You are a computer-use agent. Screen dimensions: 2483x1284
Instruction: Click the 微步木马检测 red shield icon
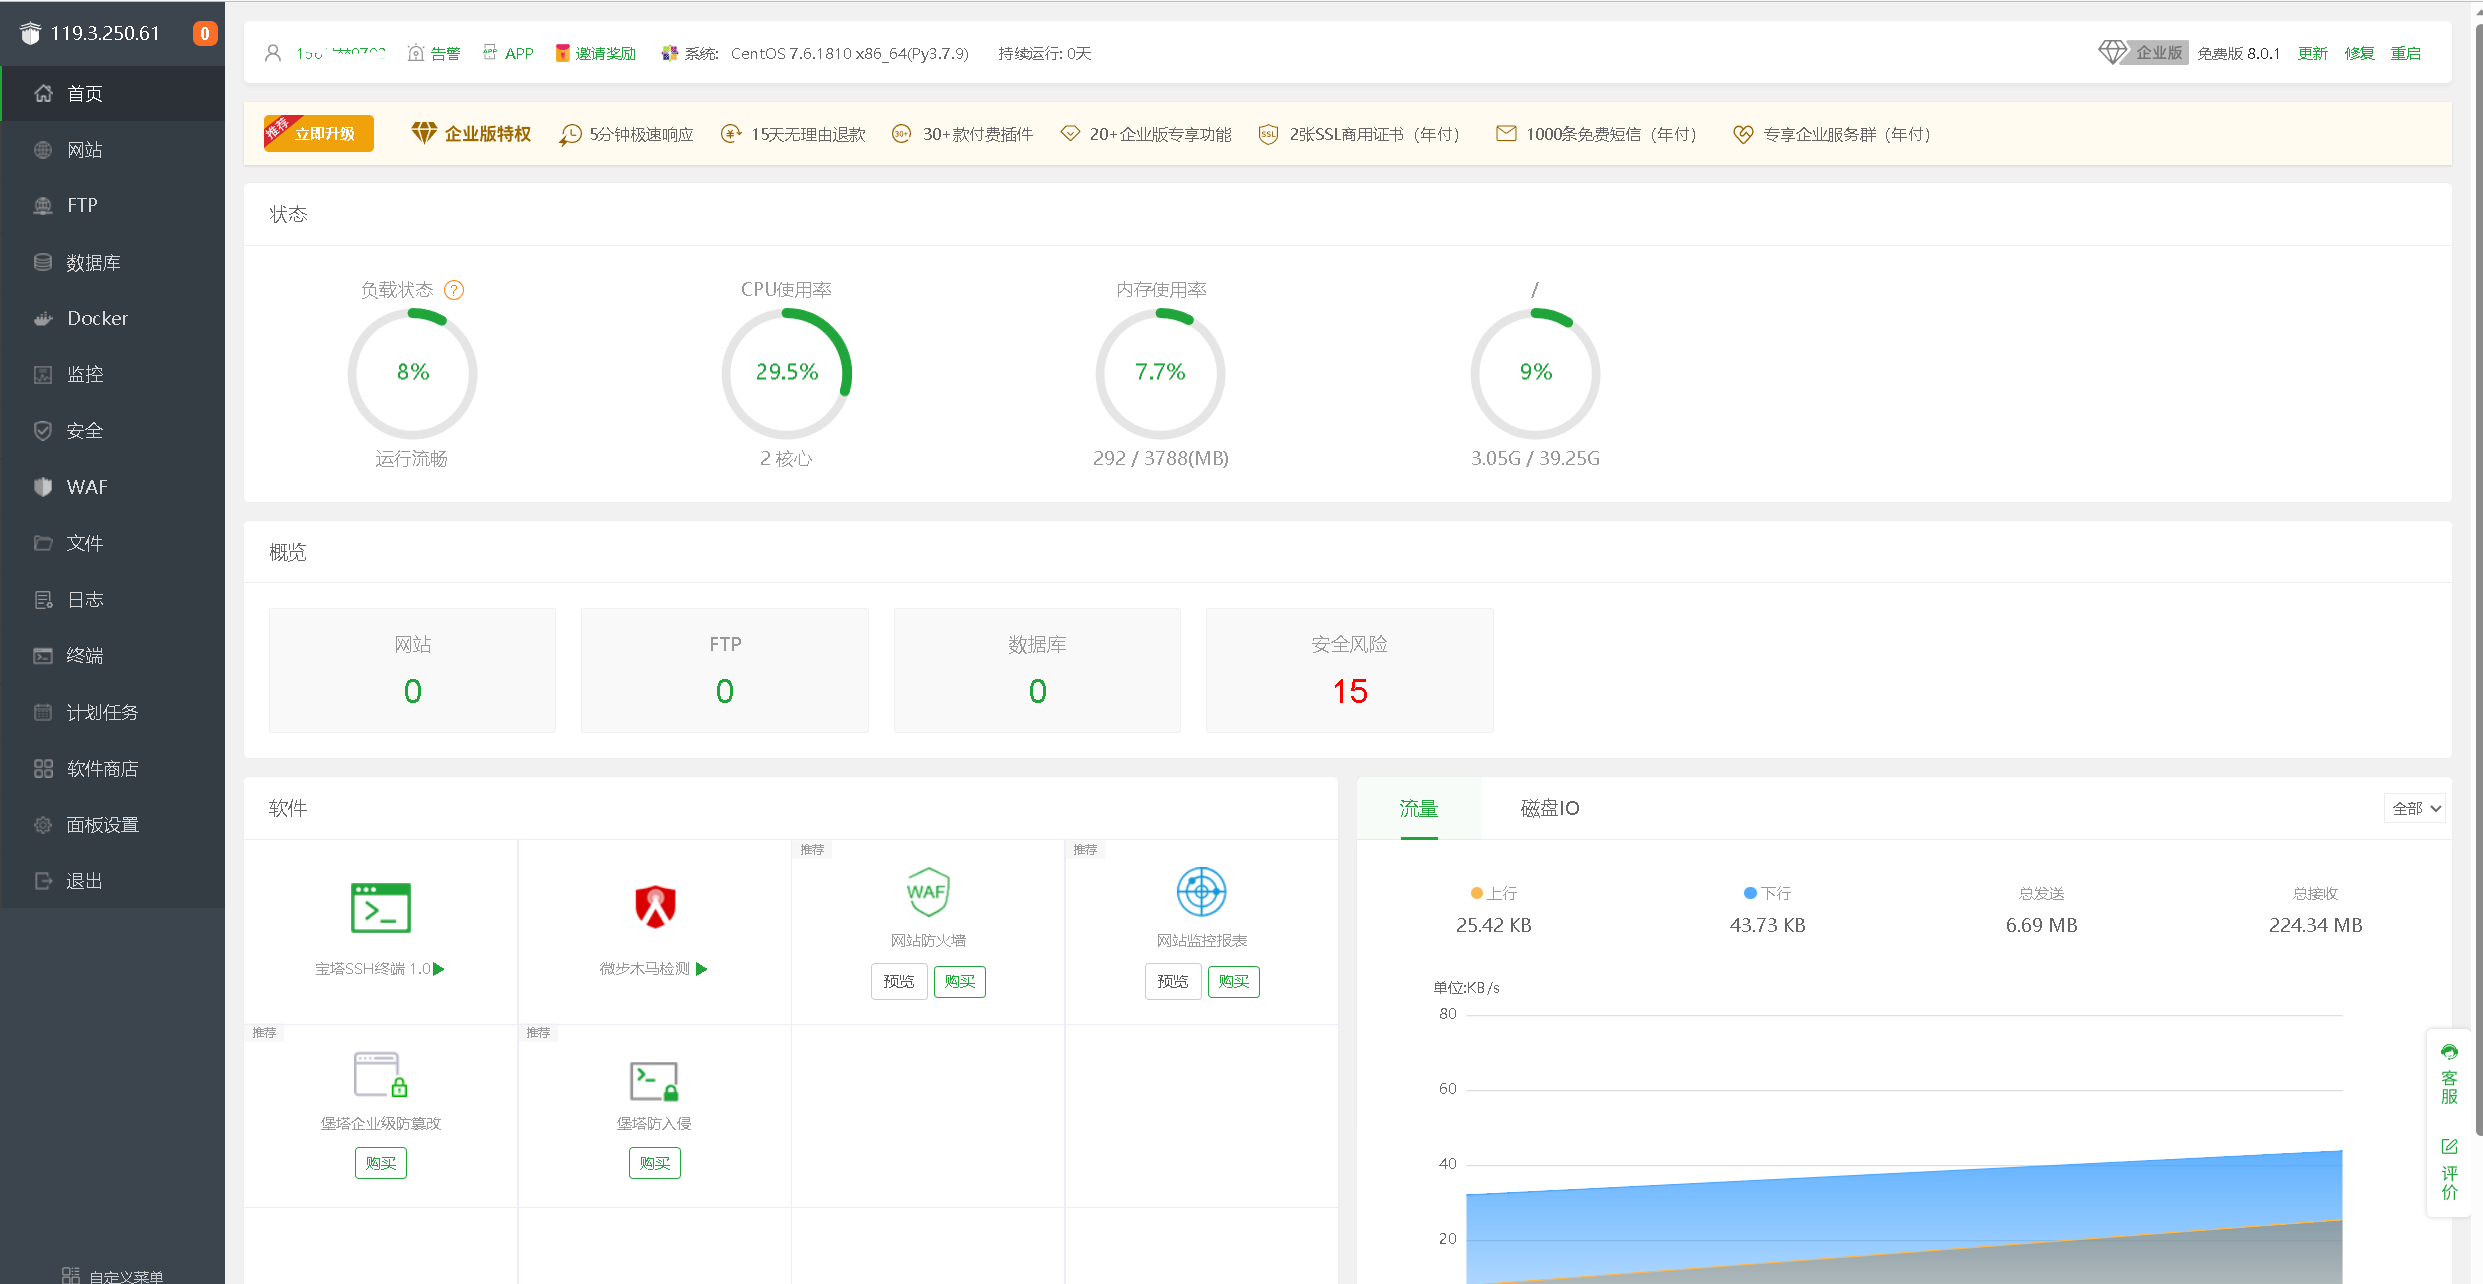(x=655, y=907)
